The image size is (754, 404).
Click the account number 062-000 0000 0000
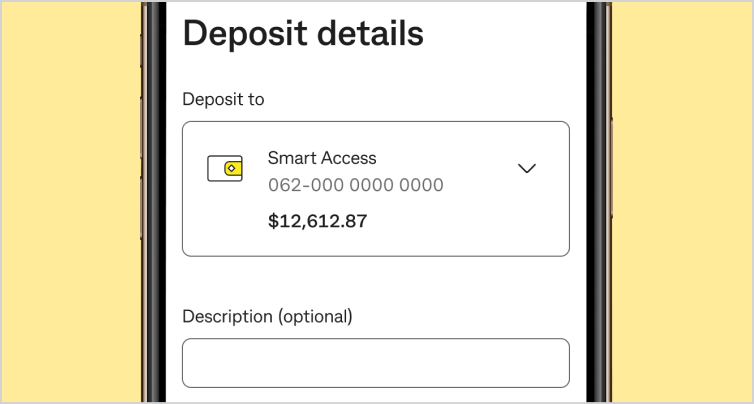[x=355, y=185]
